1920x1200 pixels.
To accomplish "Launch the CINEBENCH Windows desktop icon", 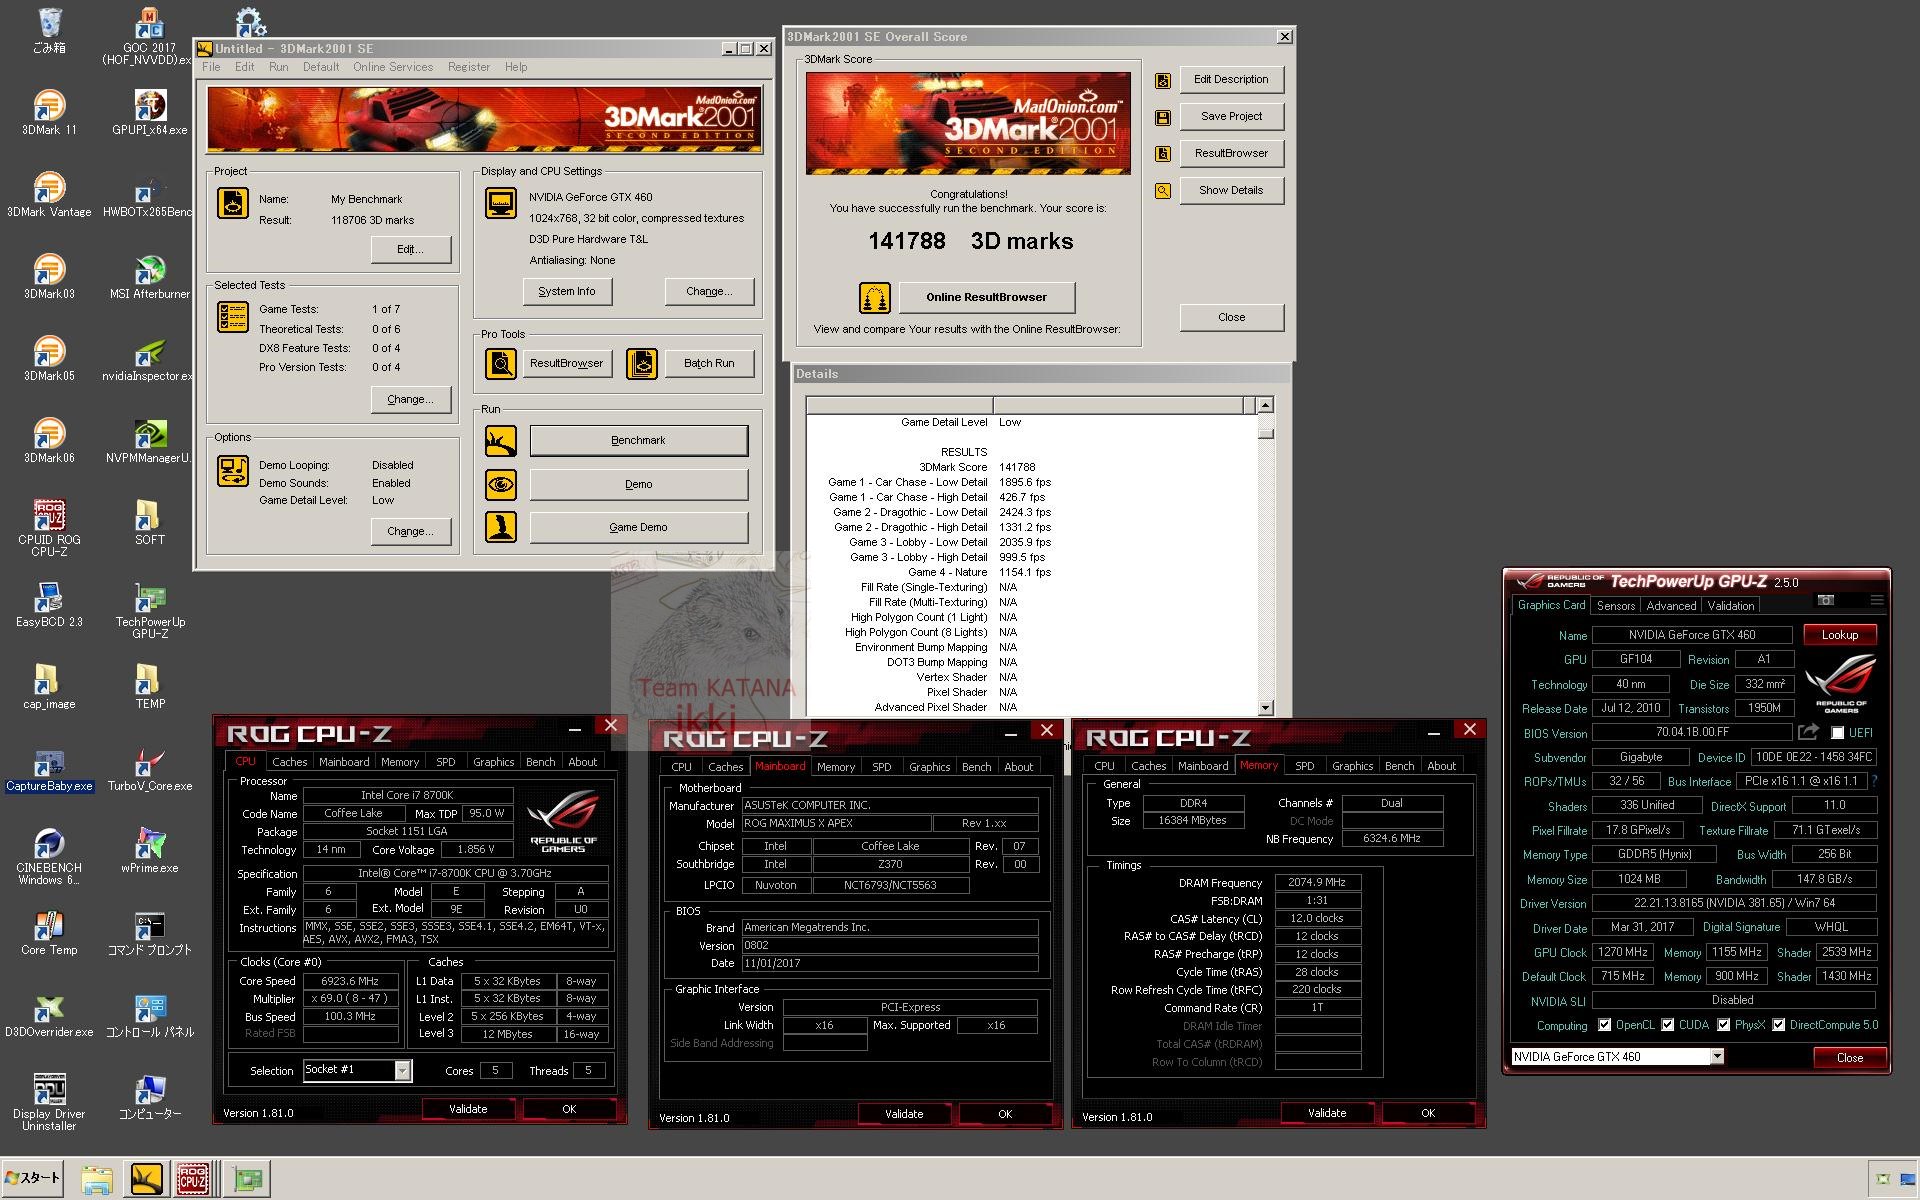I will [x=49, y=856].
